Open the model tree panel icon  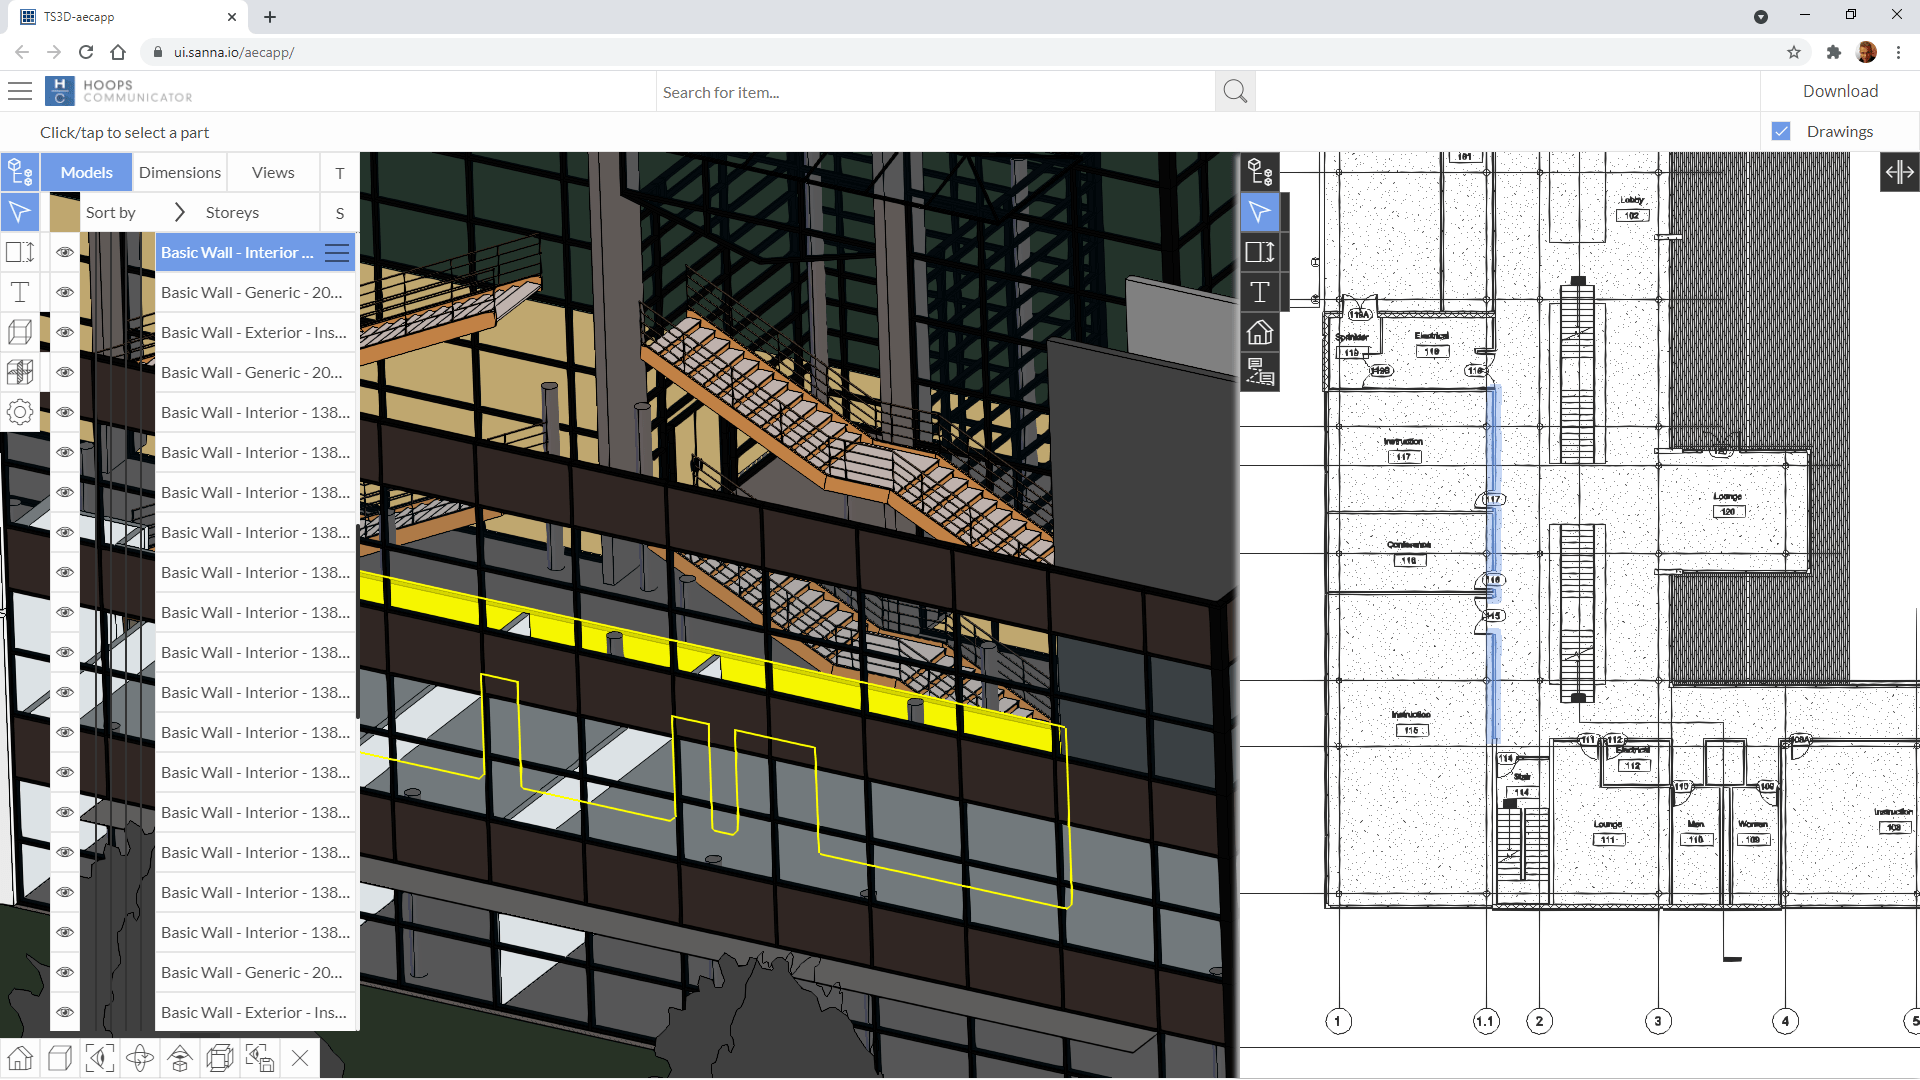click(x=20, y=171)
